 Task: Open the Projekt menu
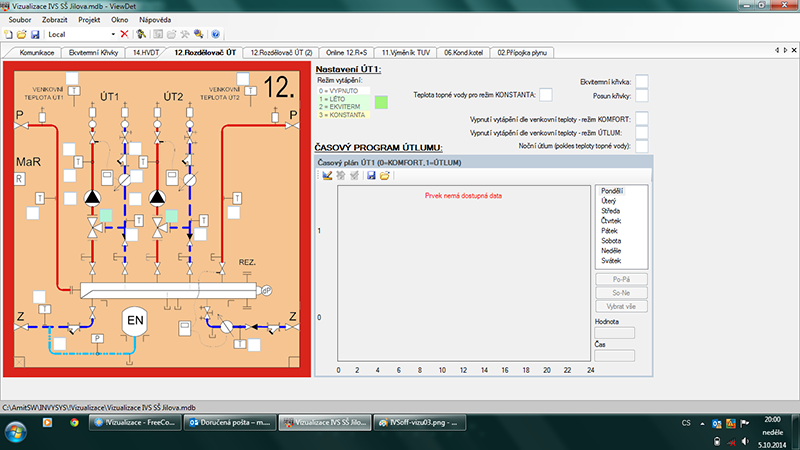(89, 20)
